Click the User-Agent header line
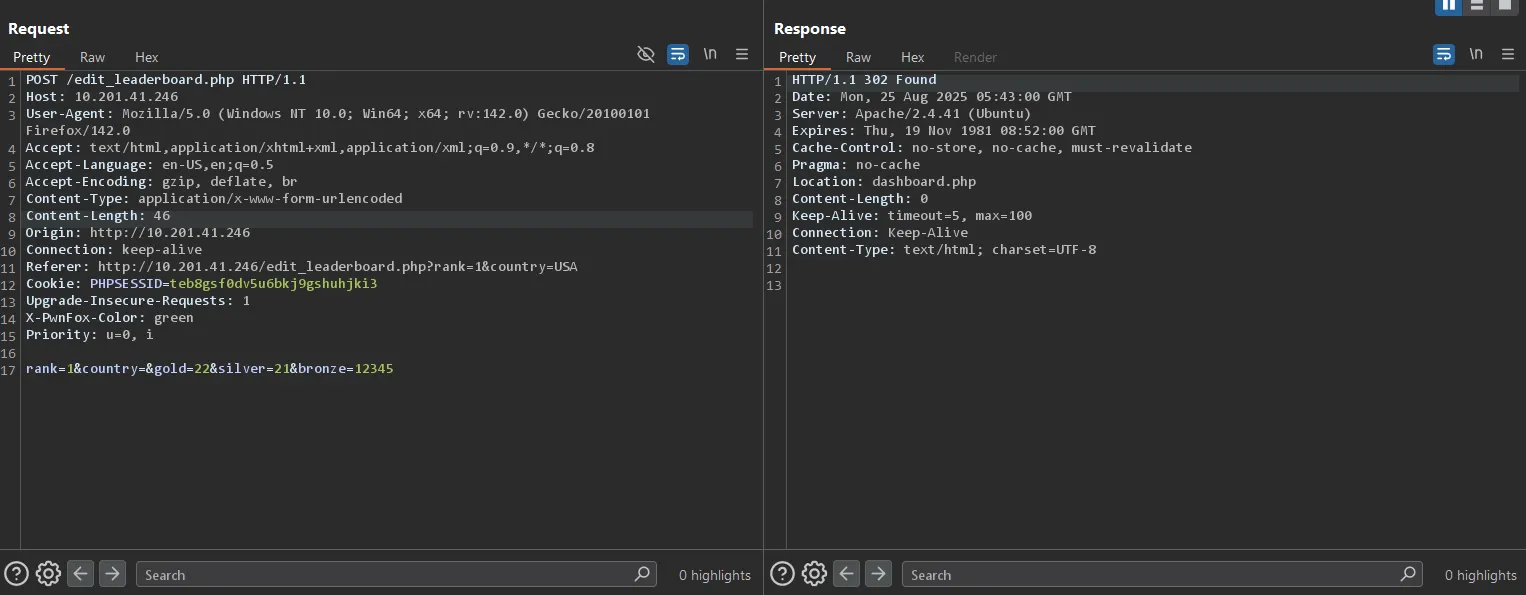 coord(338,122)
